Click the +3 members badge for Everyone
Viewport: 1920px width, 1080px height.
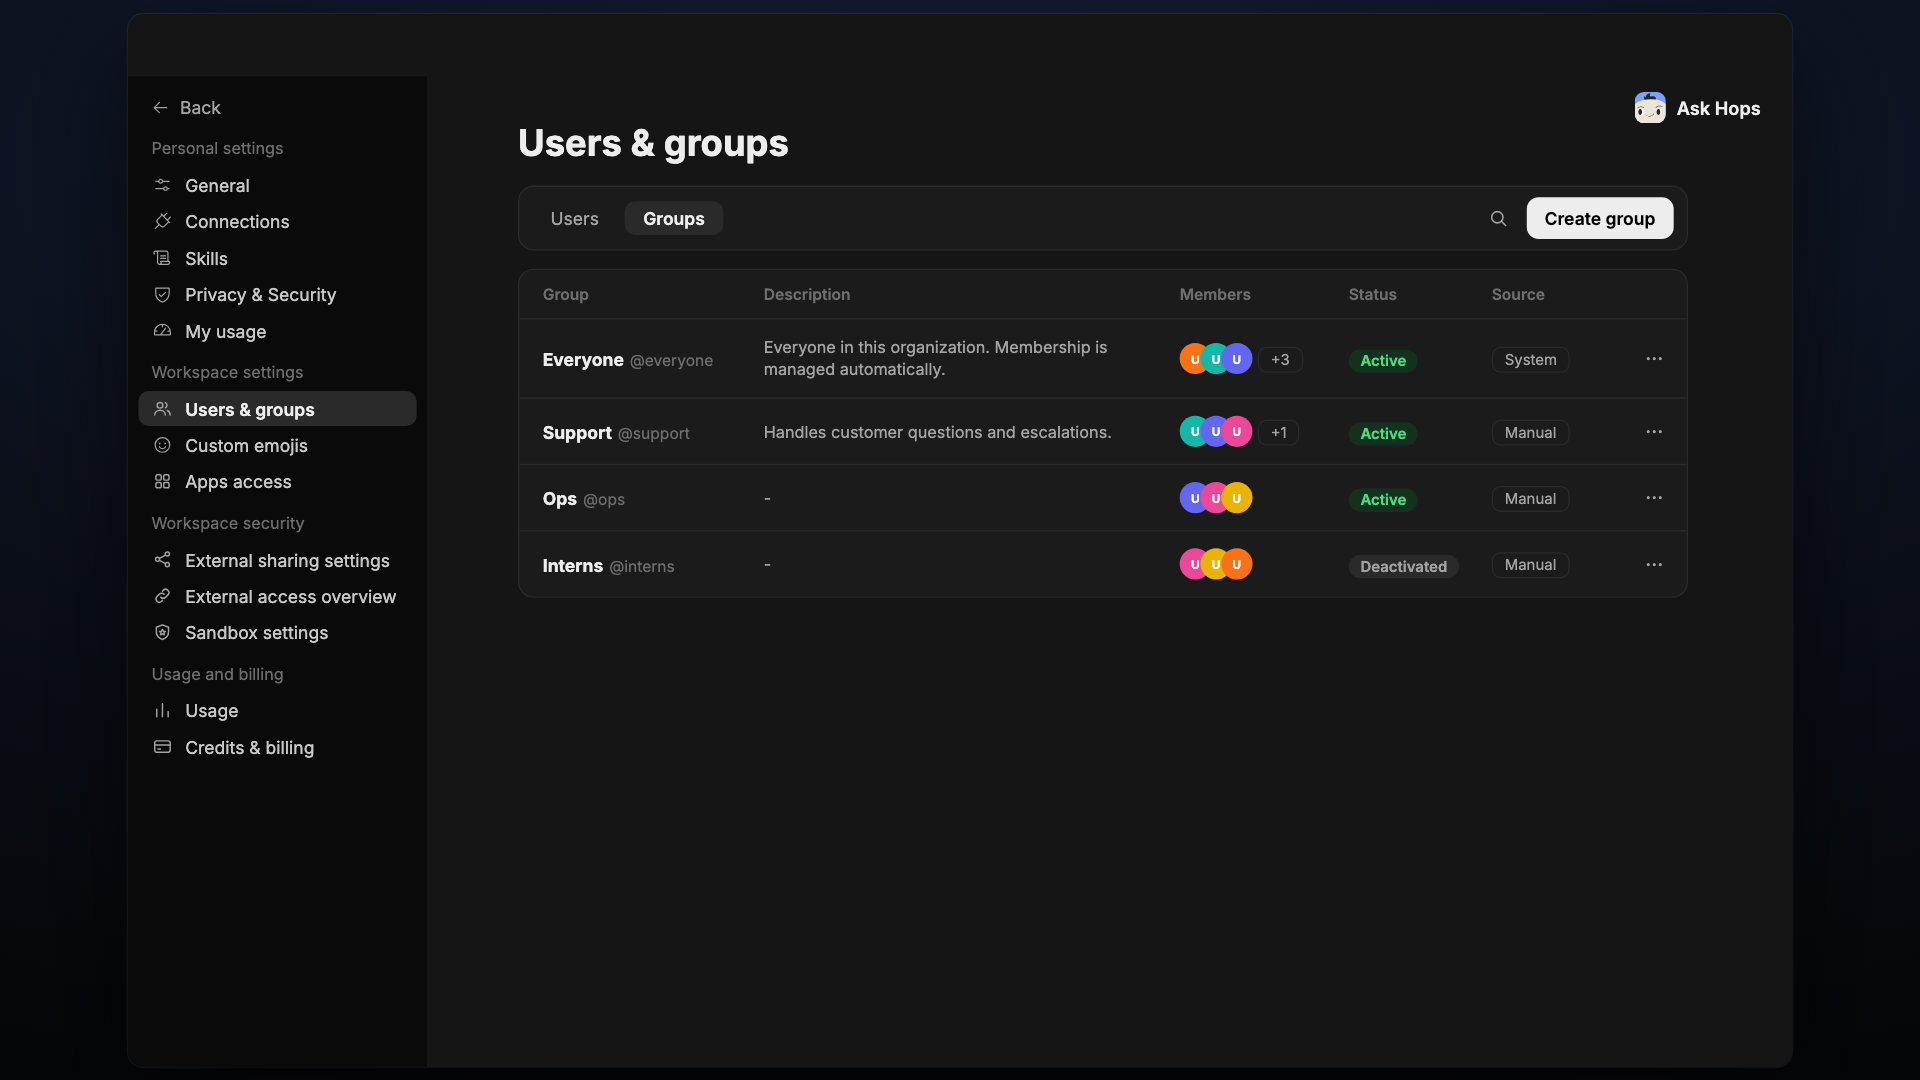1280,359
